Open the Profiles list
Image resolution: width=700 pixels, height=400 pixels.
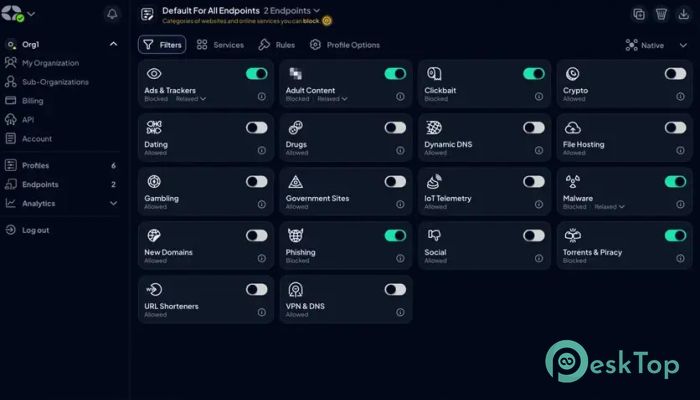(60, 165)
